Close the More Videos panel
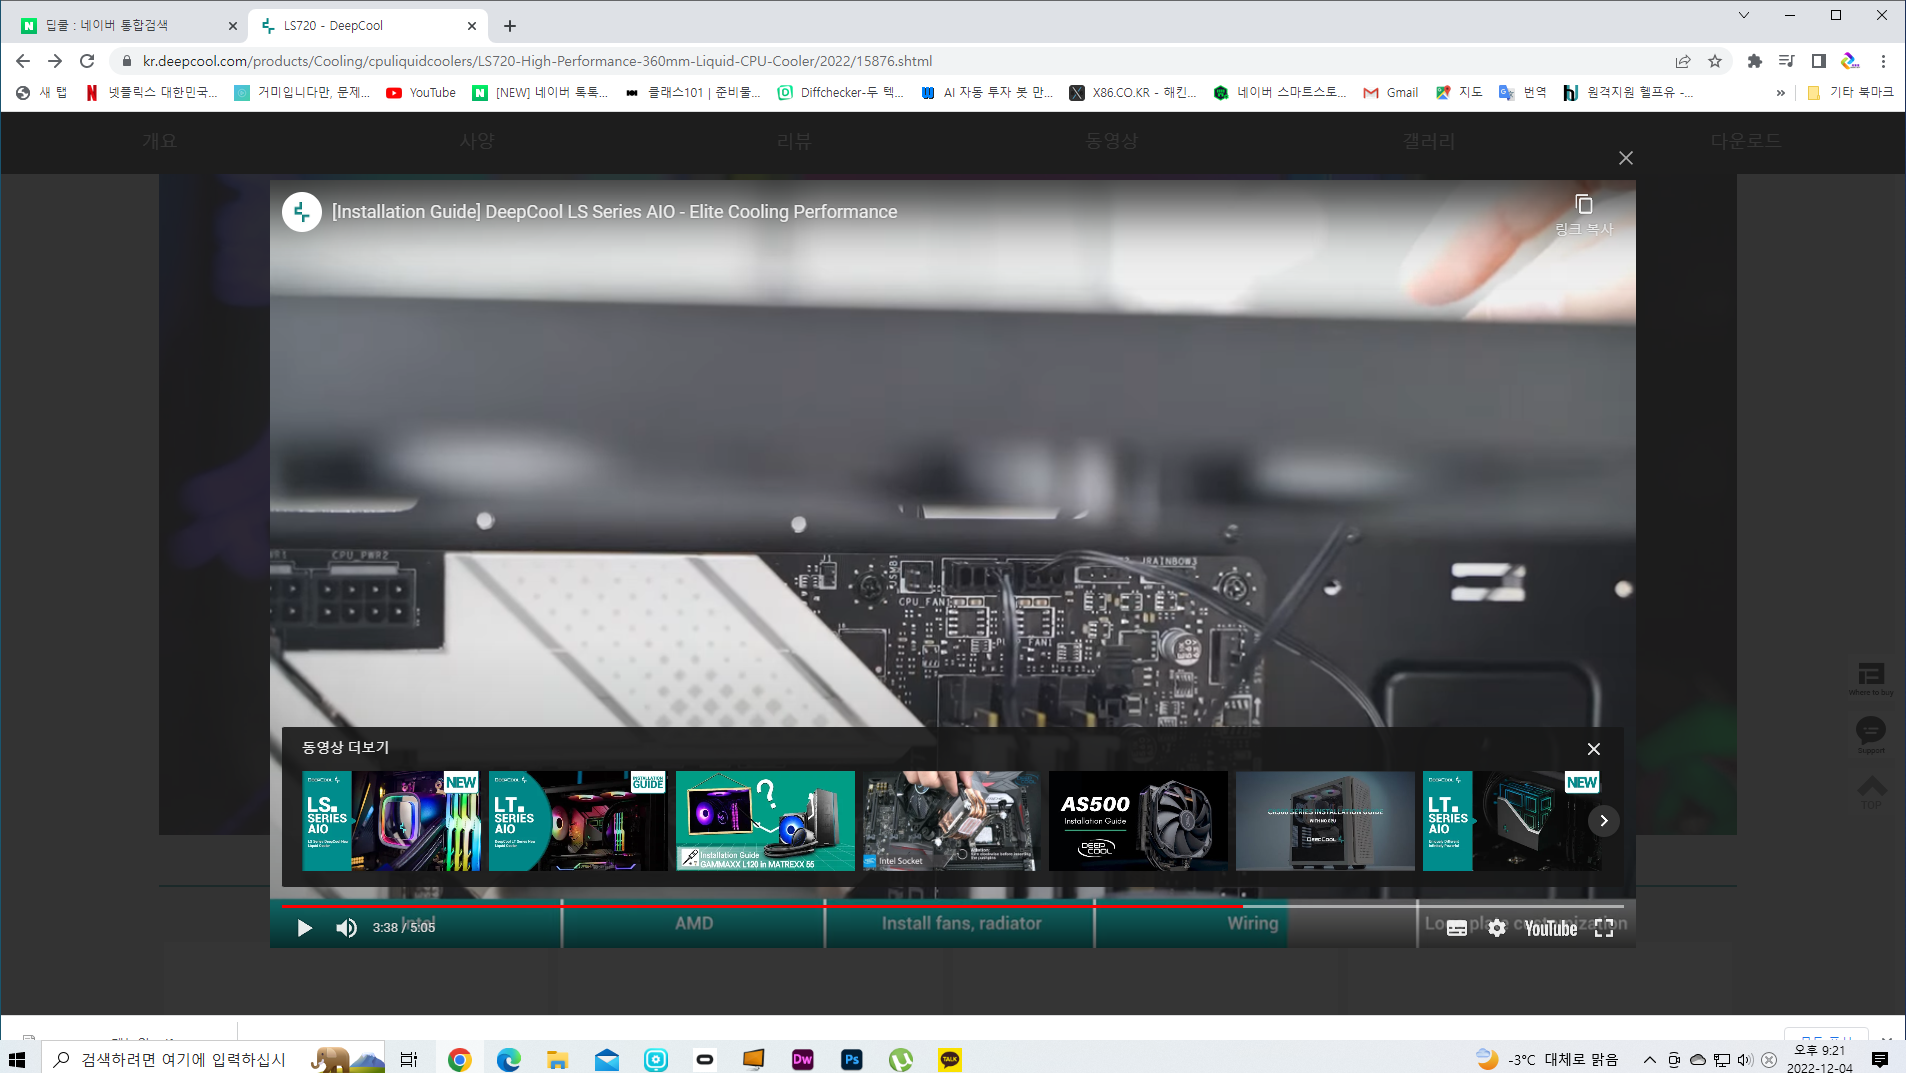Image resolution: width=1906 pixels, height=1073 pixels. tap(1594, 749)
